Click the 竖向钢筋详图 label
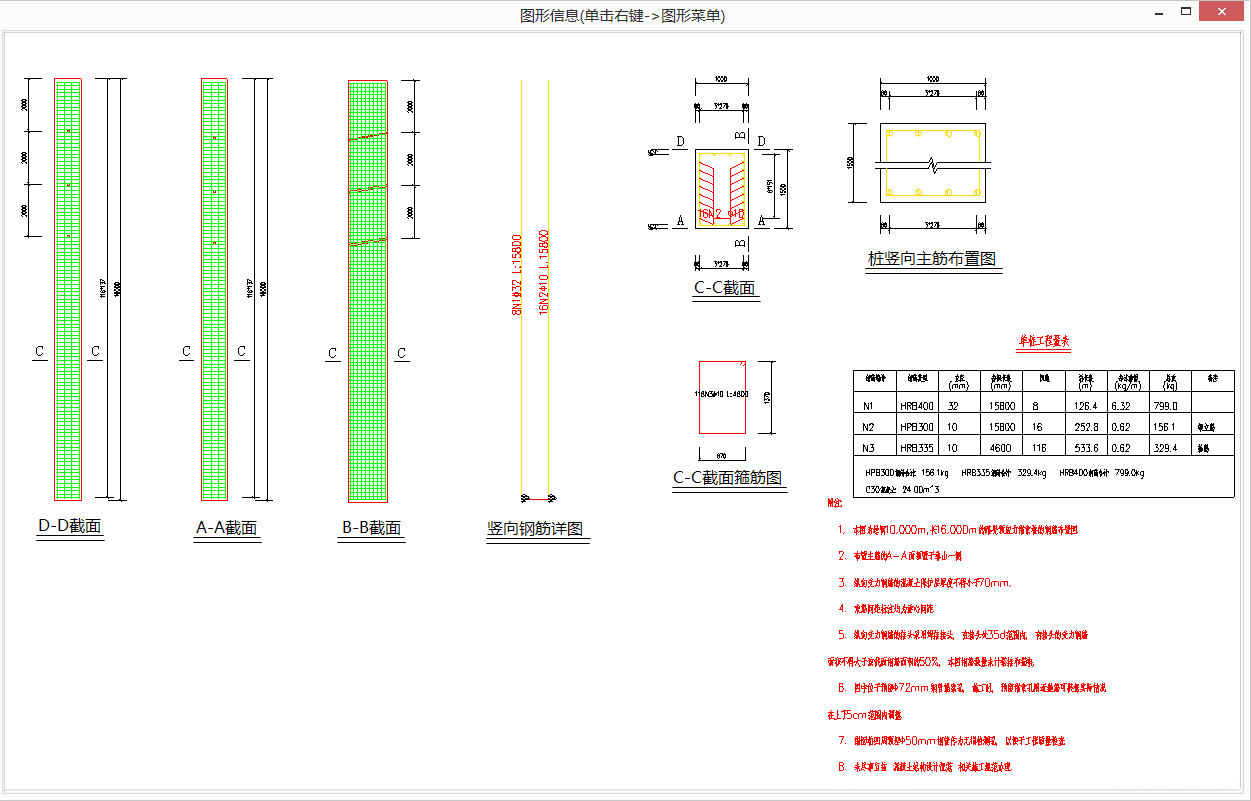This screenshot has height=801, width=1251. click(x=534, y=529)
